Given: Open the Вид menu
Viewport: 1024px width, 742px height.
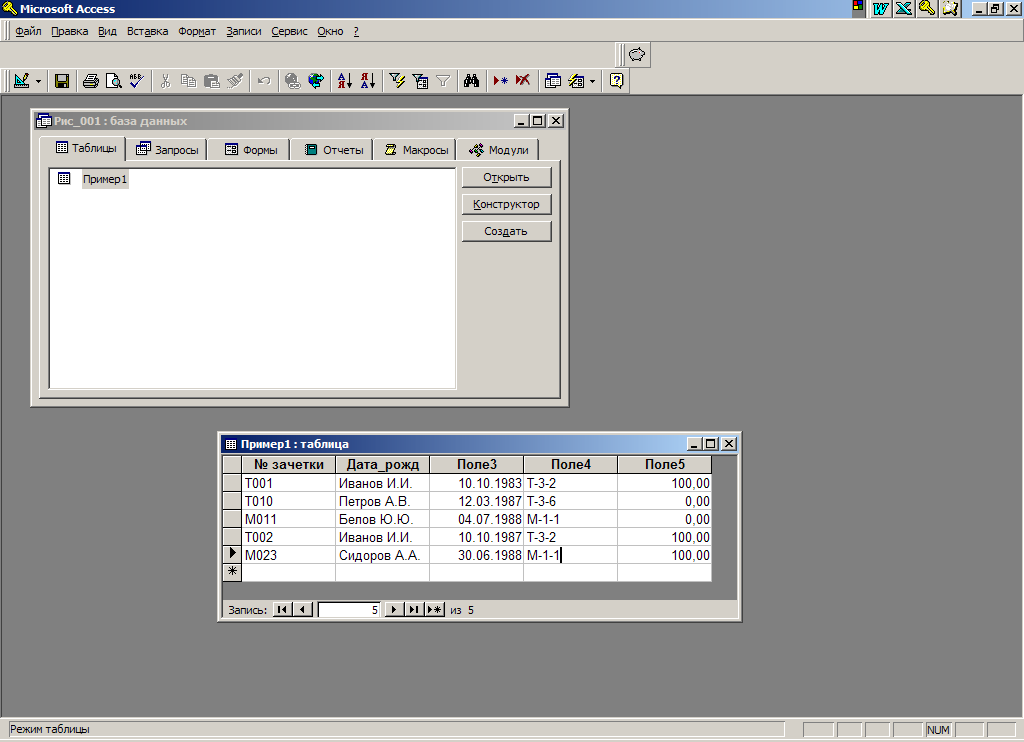Looking at the screenshot, I should click(x=107, y=31).
